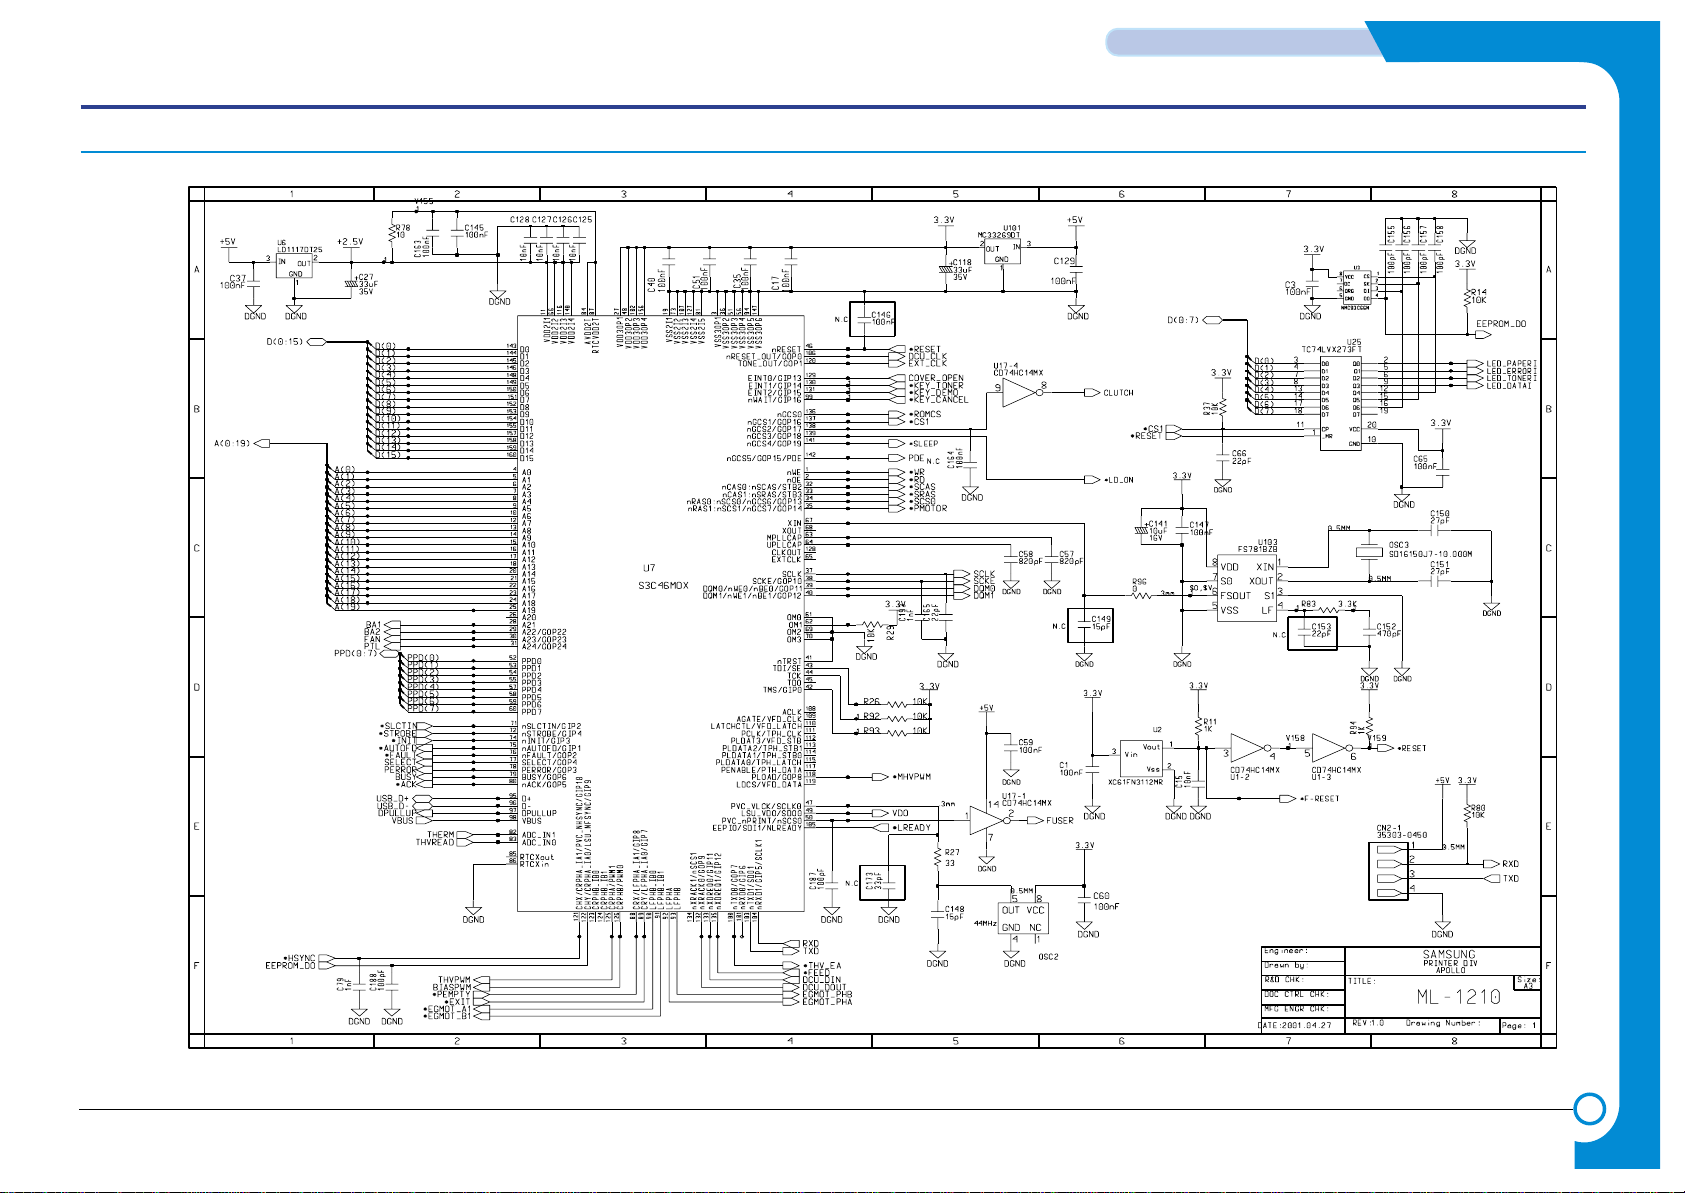The height and width of the screenshot is (1193, 1685).
Task: Click the U1-3 inverter before *RESET output
Action: pos(1328,748)
